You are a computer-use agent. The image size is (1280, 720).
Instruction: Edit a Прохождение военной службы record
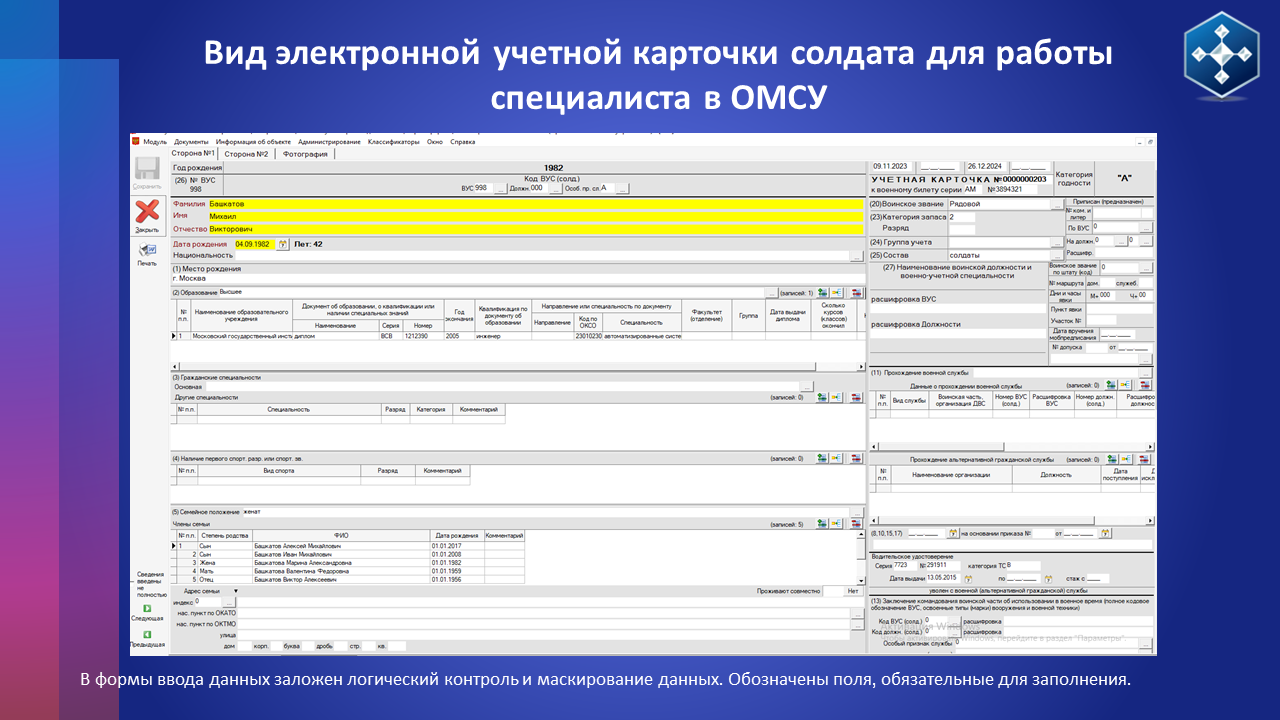[1125, 384]
